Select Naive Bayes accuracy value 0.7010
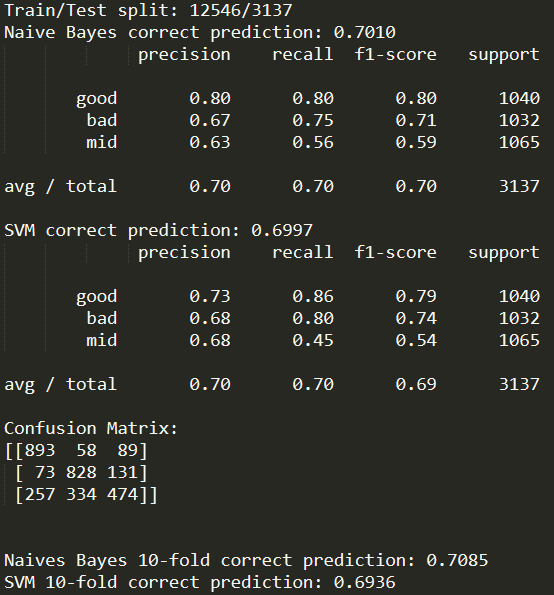This screenshot has height=595, width=554. [365, 33]
